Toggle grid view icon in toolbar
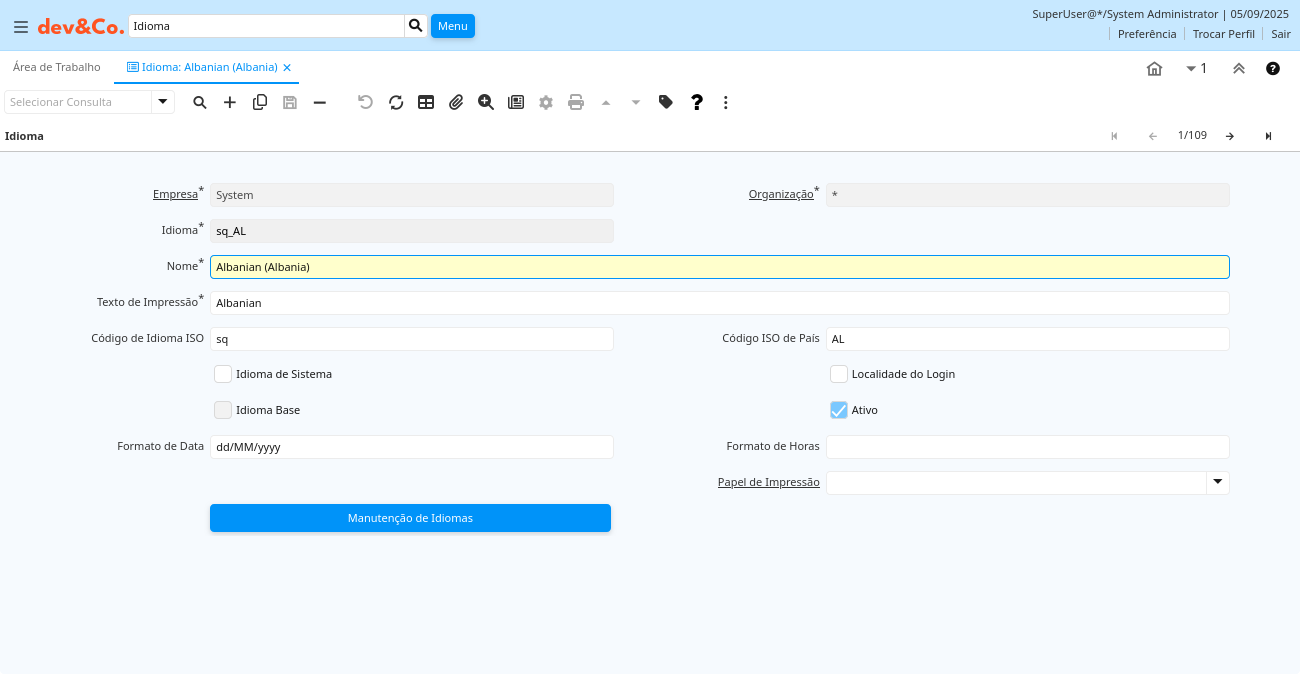 426,102
